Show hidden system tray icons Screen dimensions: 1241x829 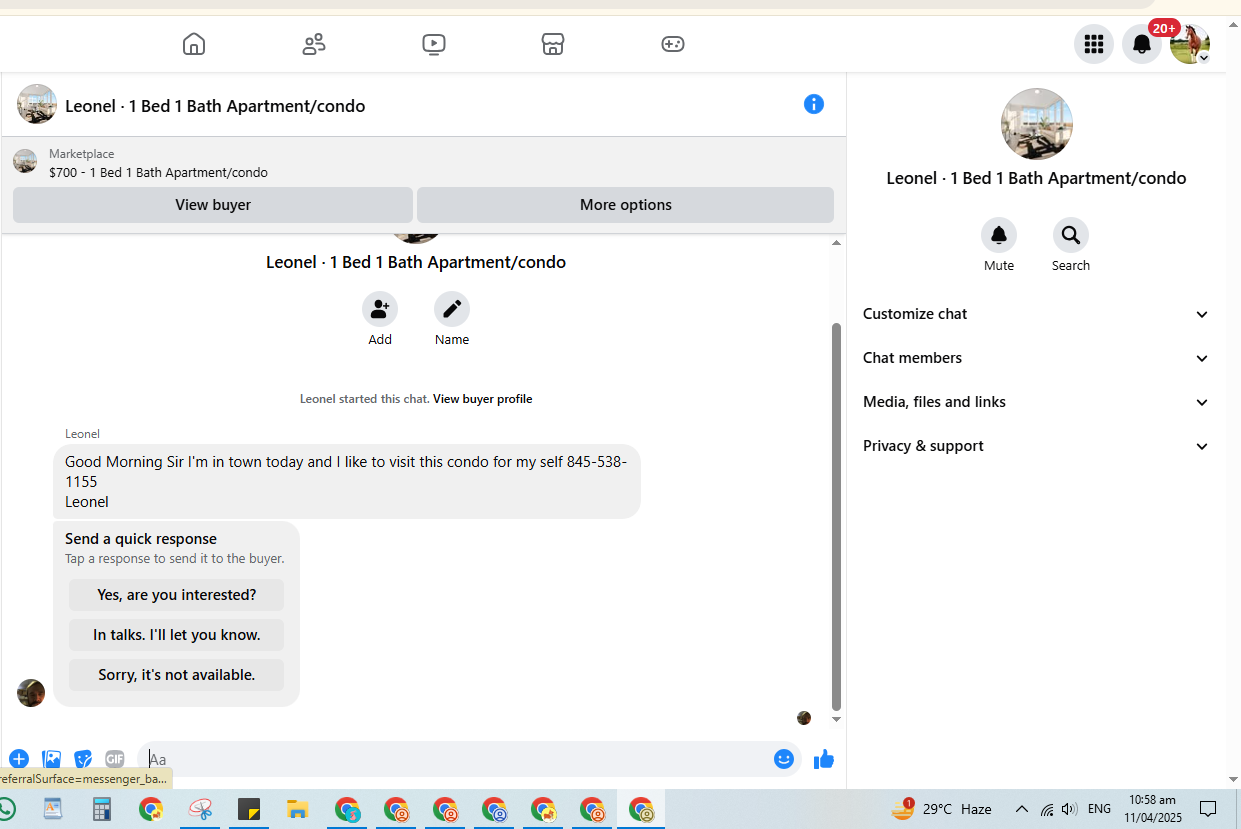1021,809
